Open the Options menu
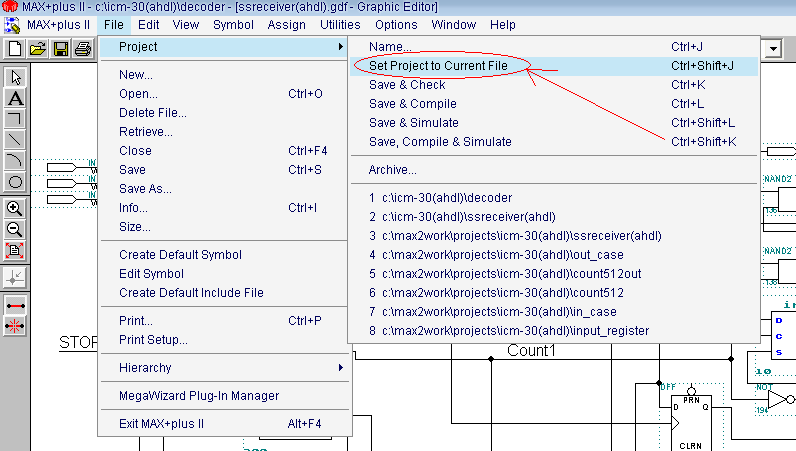Screen dimensions: 796x451 pyautogui.click(x=396, y=25)
